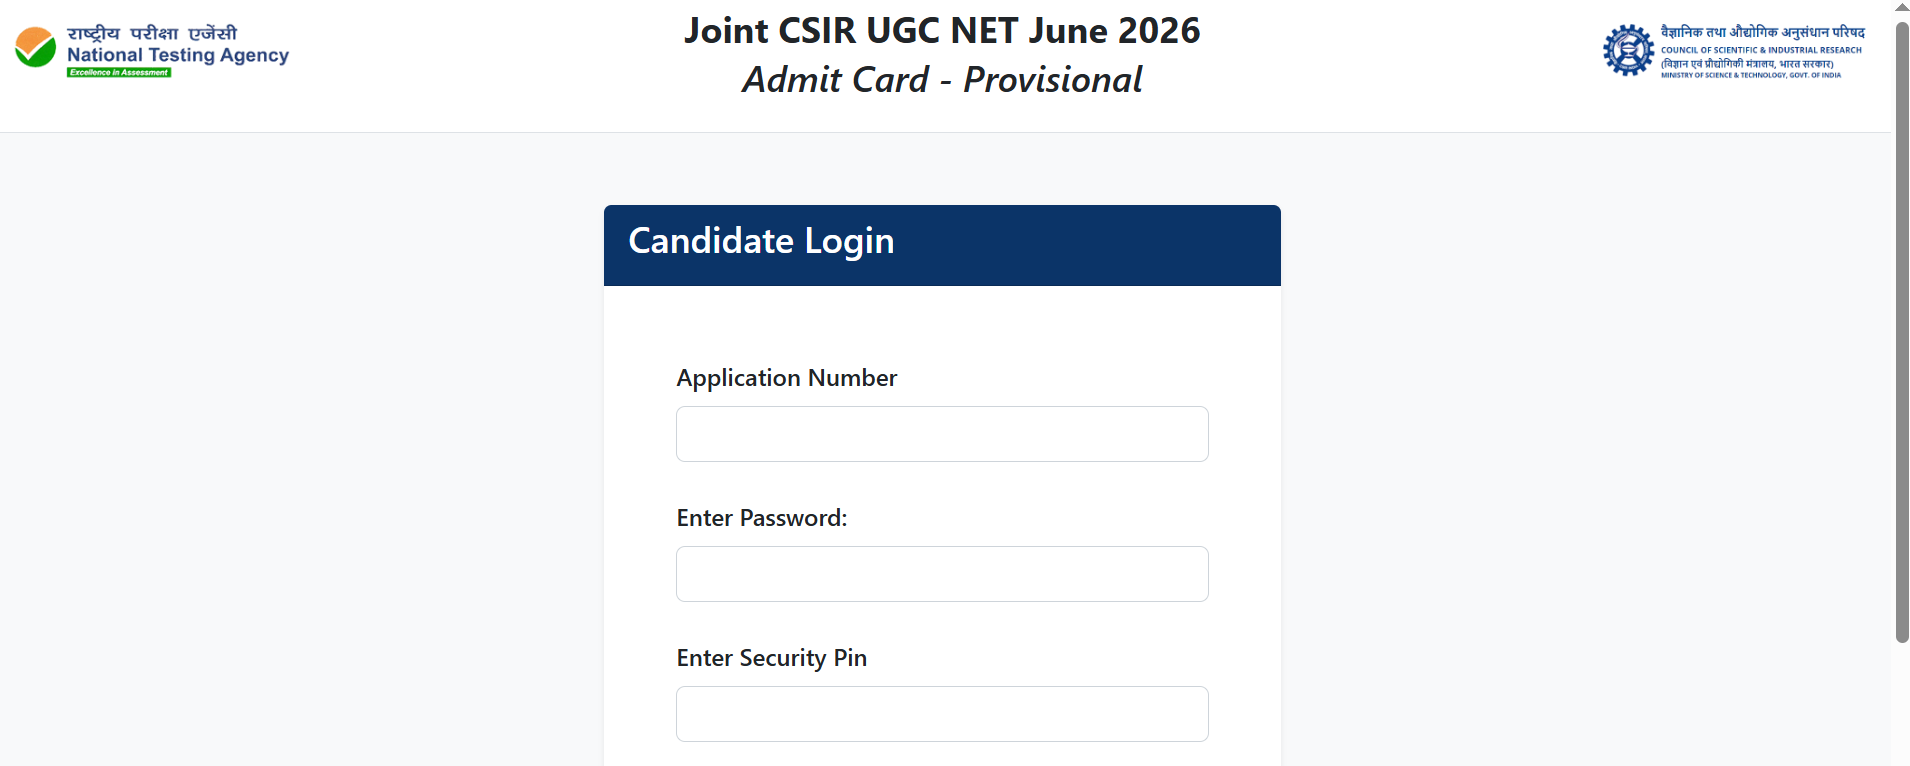Click the scrollbar up arrow
The height and width of the screenshot is (766, 1910).
click(1902, 7)
